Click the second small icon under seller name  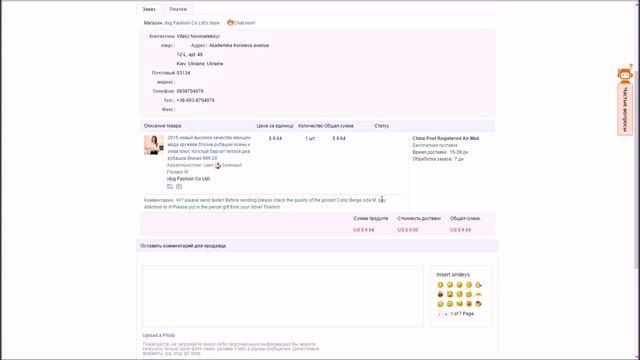click(179, 187)
